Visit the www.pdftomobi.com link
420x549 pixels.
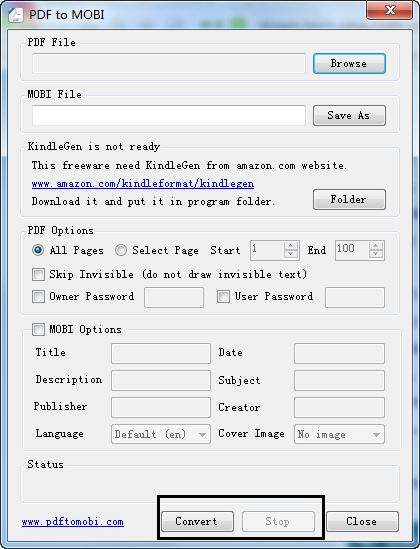72,522
